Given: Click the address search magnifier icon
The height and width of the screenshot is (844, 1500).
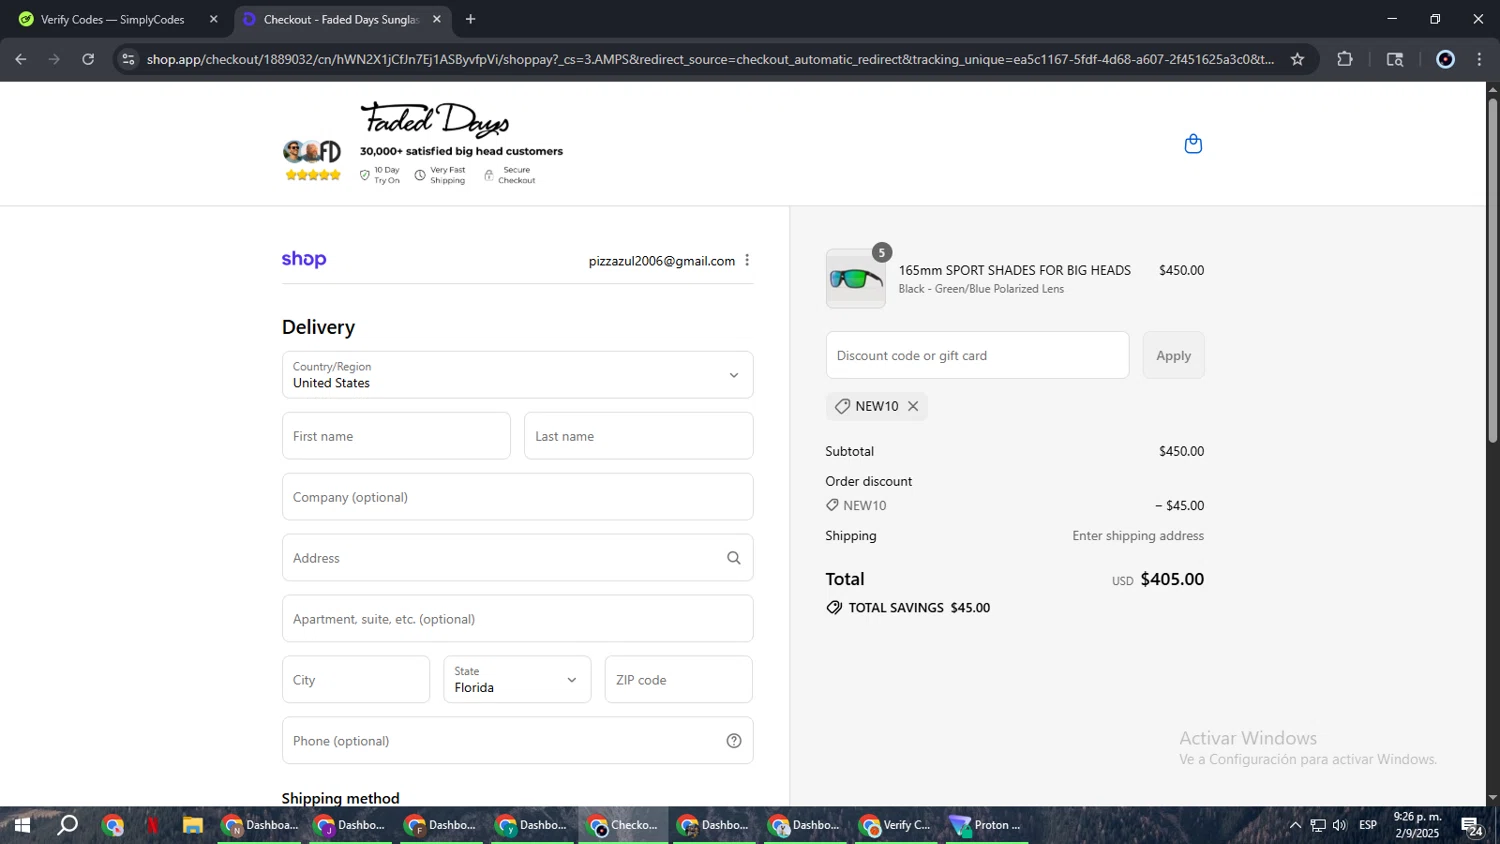Looking at the screenshot, I should click(x=734, y=558).
